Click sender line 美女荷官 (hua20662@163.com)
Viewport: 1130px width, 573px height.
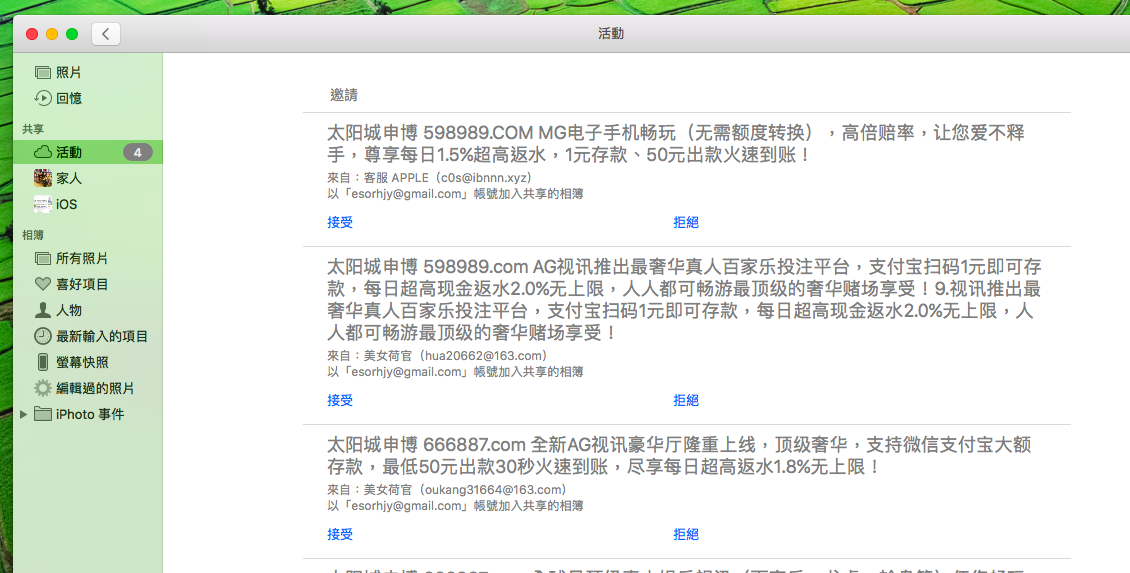437,355
